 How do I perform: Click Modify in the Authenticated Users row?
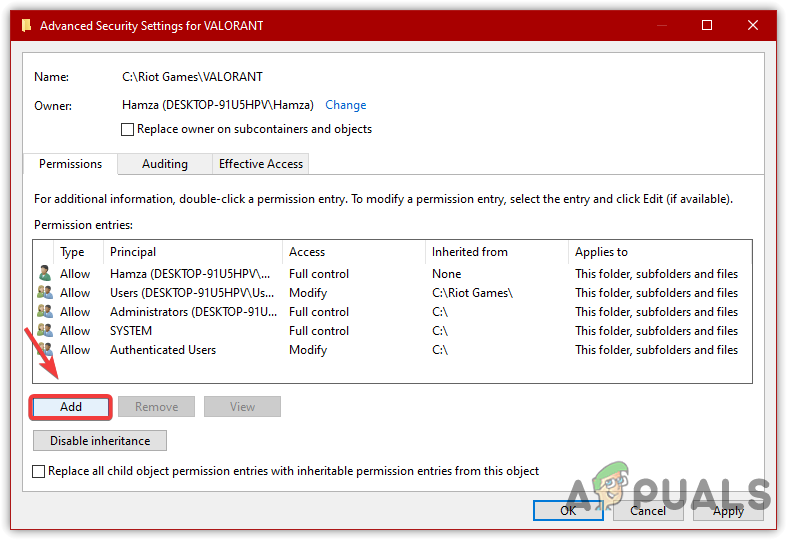coord(308,350)
